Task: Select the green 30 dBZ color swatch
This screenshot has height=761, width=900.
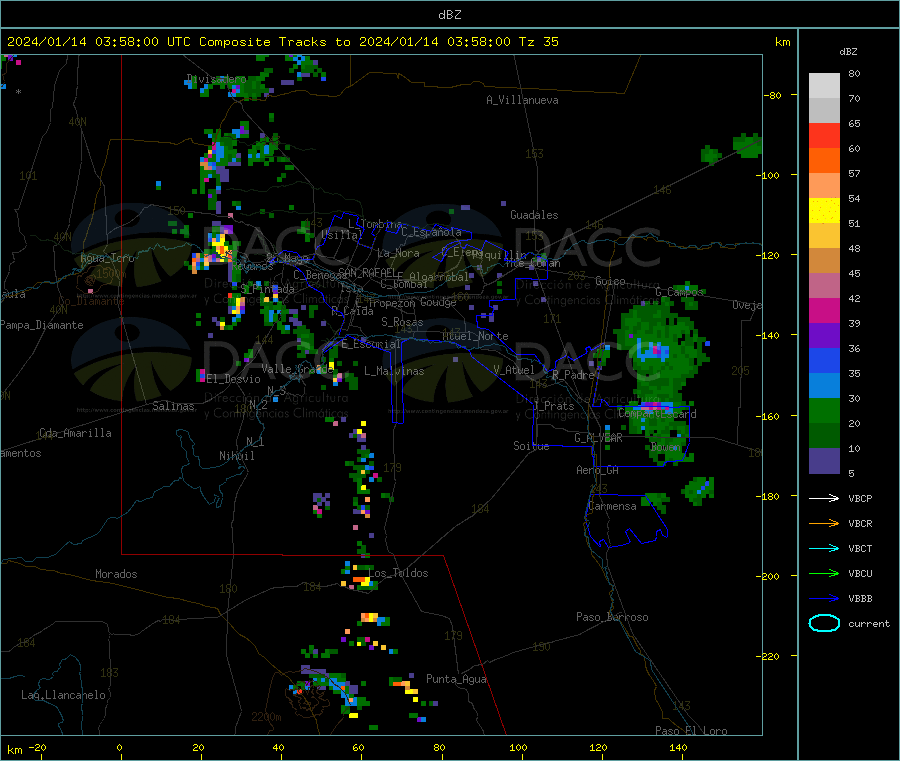Action: (824, 410)
